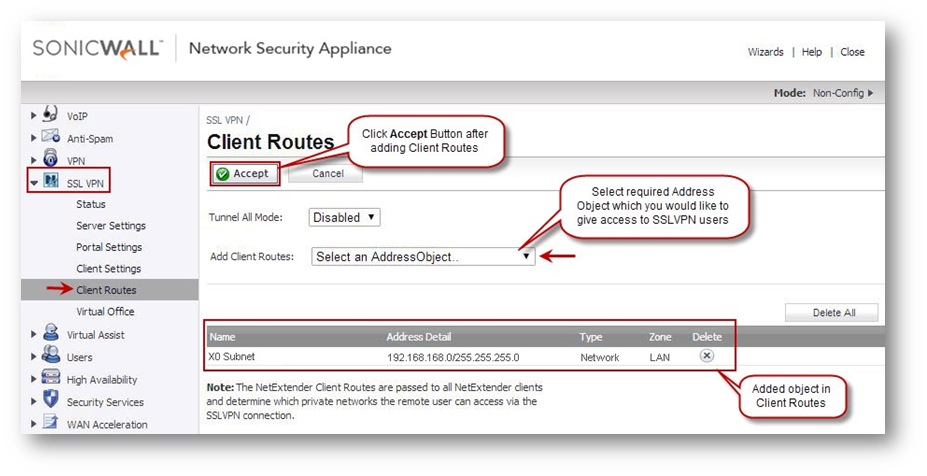The width and height of the screenshot is (927, 476).
Task: Expand the WAN Acceleration menu arrow
Action: coord(34,424)
